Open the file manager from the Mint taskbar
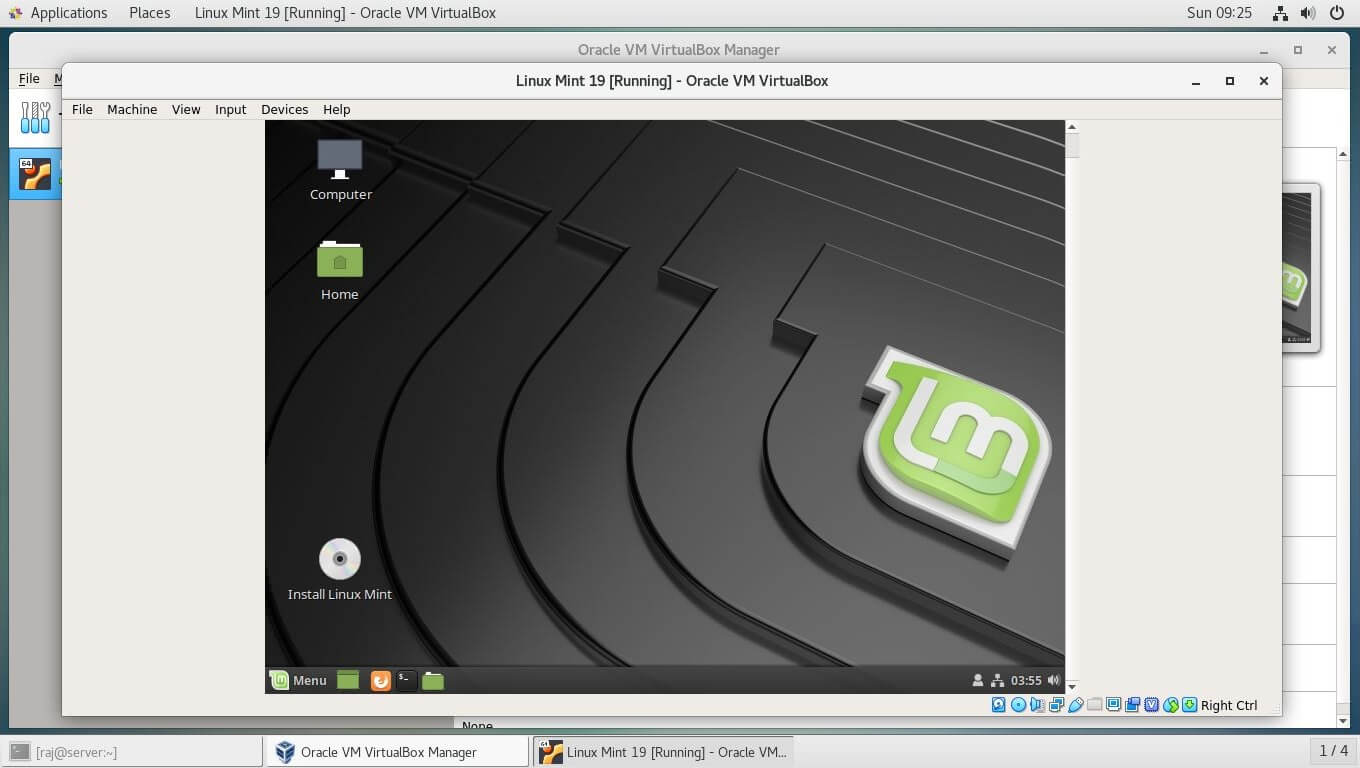Viewport: 1360px width, 768px height. point(433,680)
